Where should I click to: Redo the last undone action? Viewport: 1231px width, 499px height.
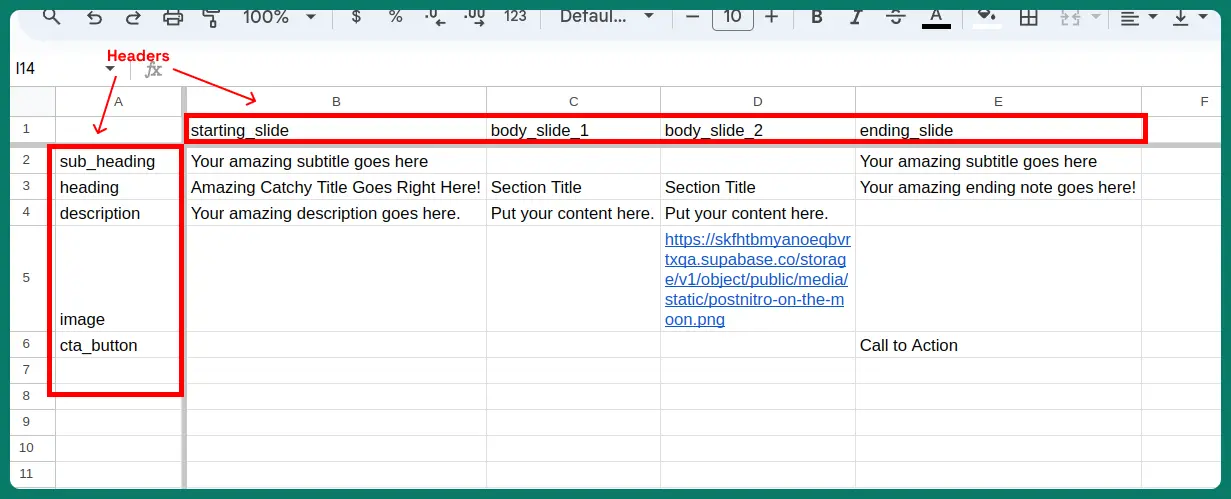133,16
